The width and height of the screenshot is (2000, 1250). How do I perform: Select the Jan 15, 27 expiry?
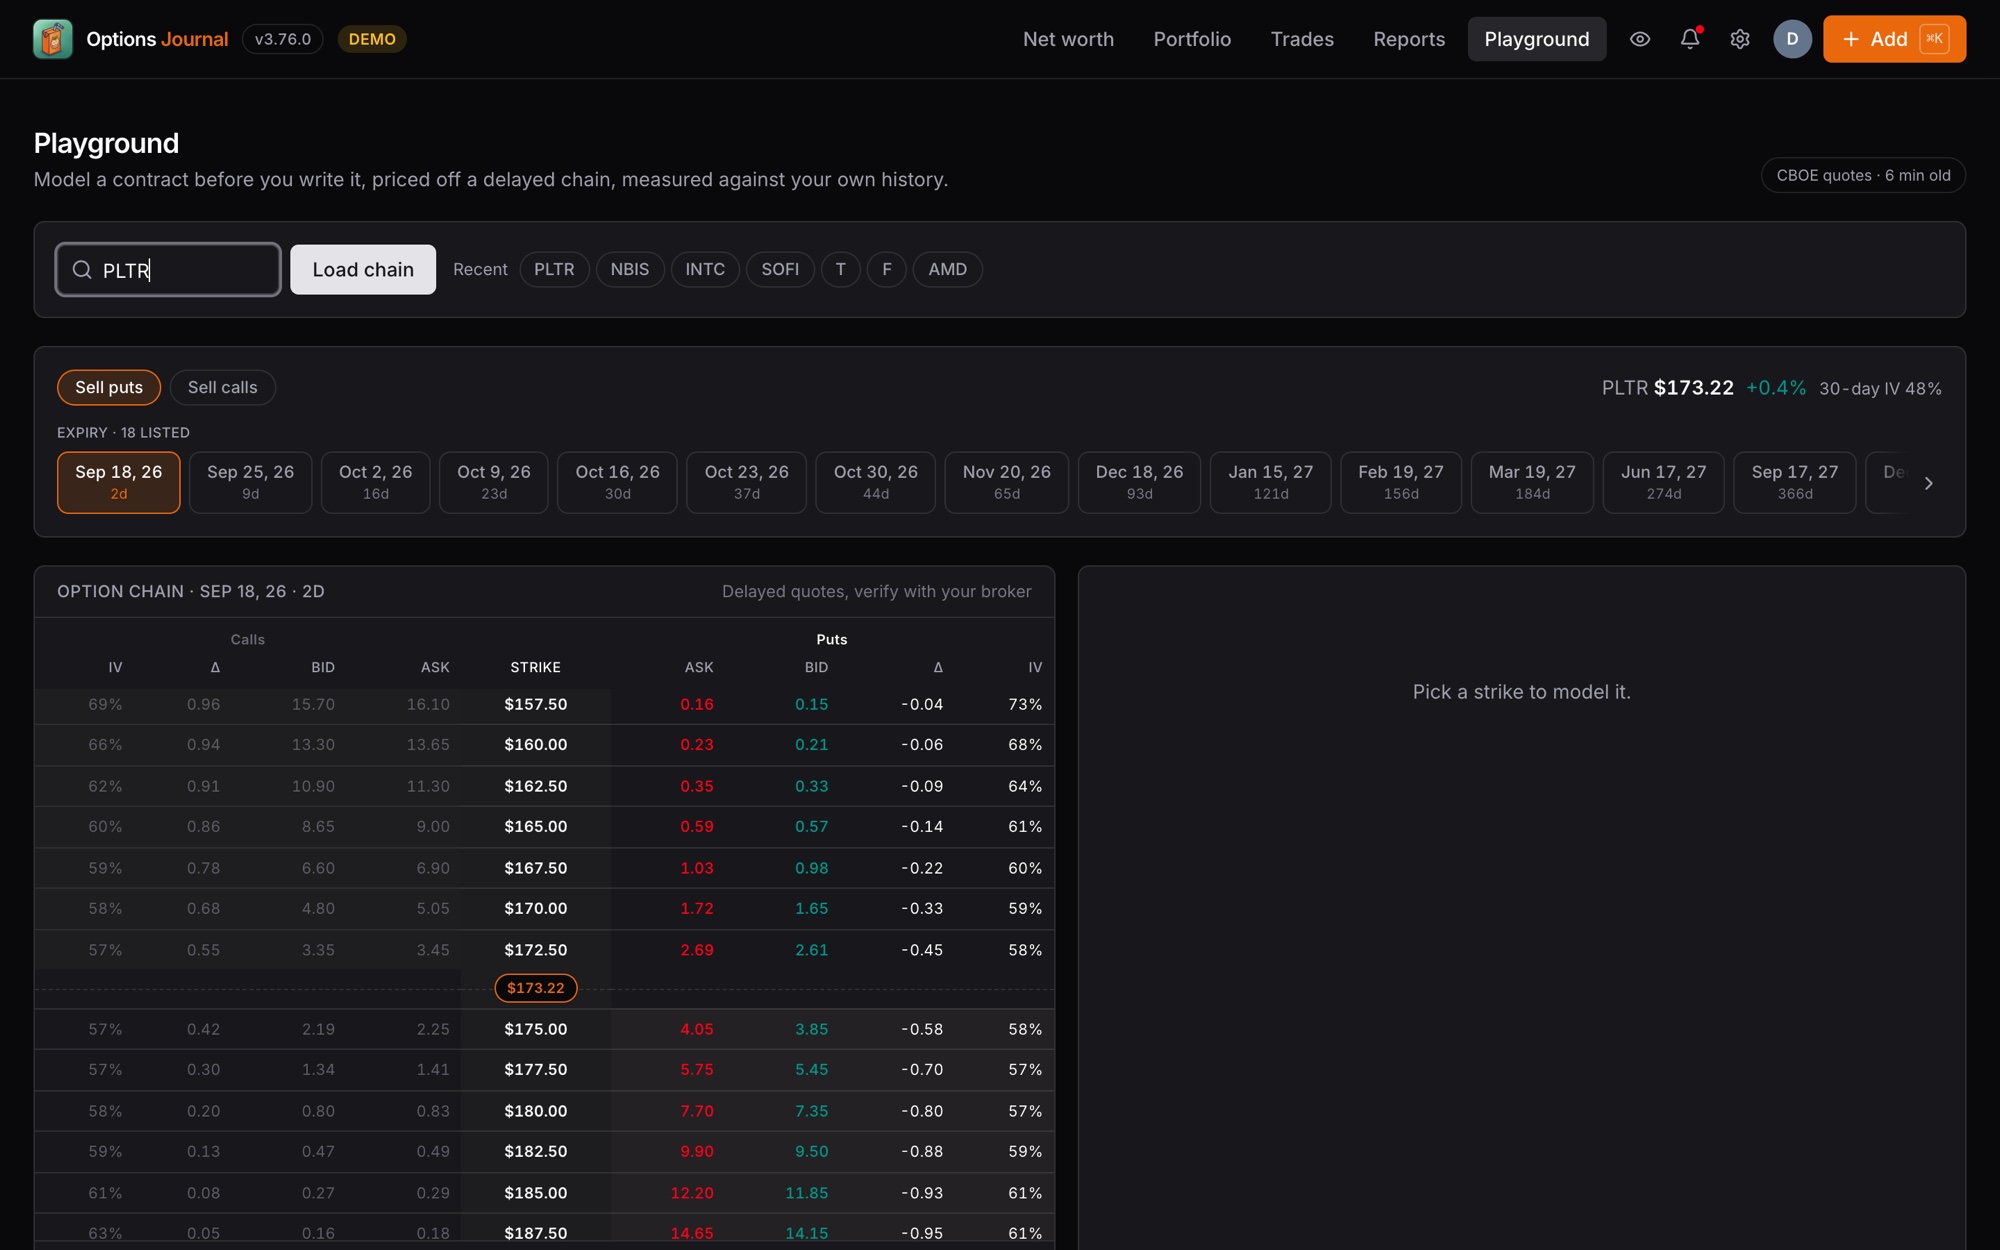pos(1271,483)
